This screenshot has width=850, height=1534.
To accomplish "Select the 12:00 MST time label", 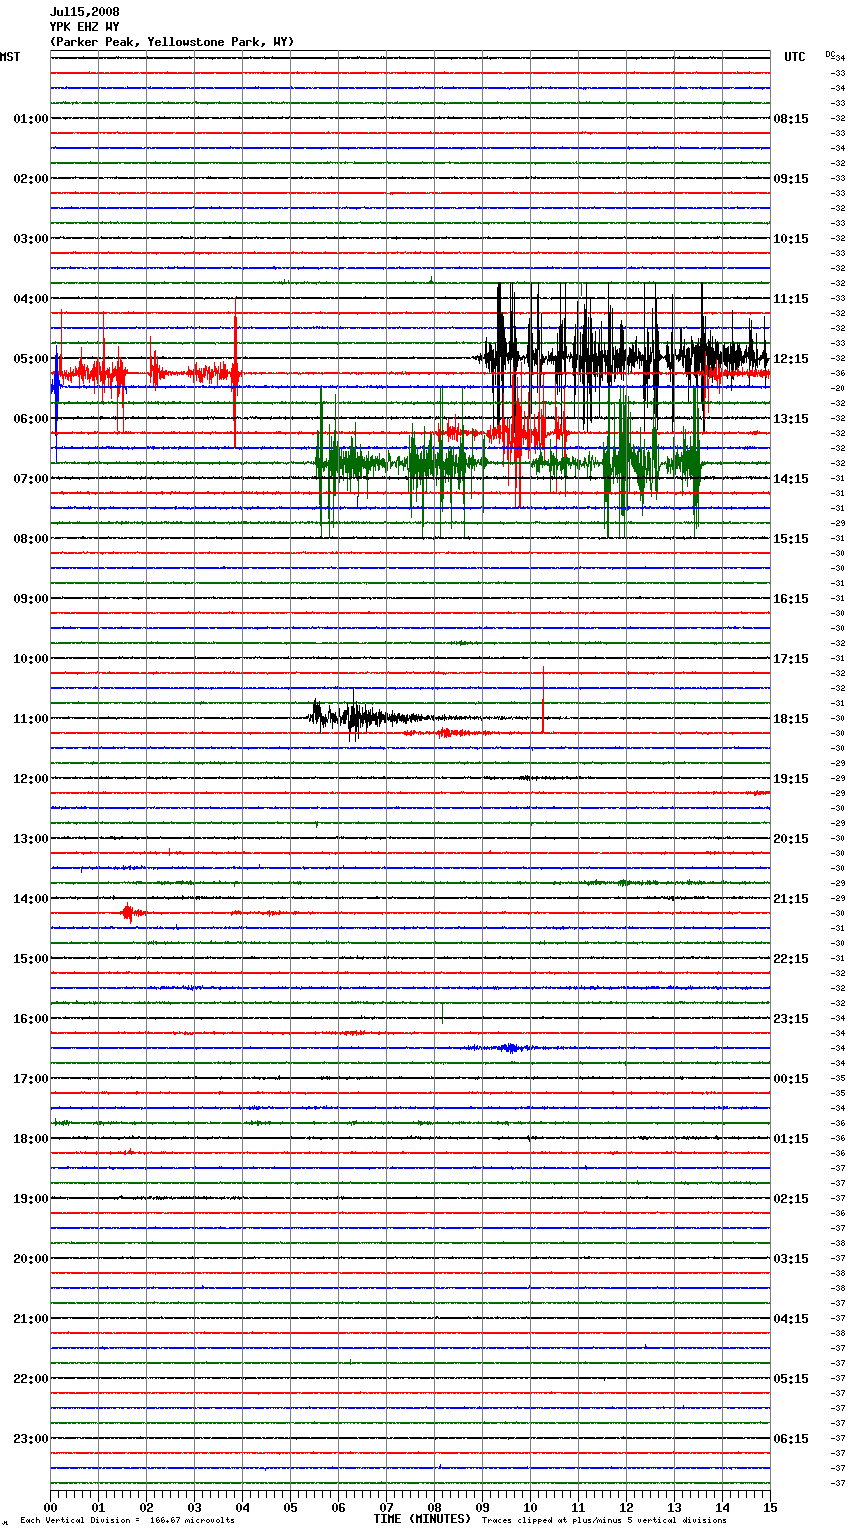I will [x=31, y=779].
